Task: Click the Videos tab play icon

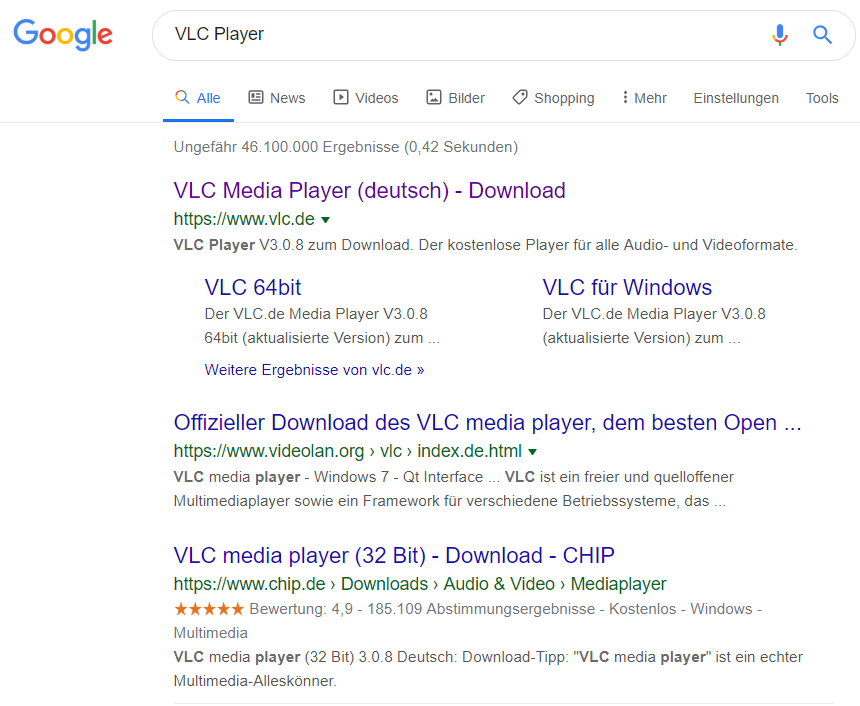Action: coord(341,98)
